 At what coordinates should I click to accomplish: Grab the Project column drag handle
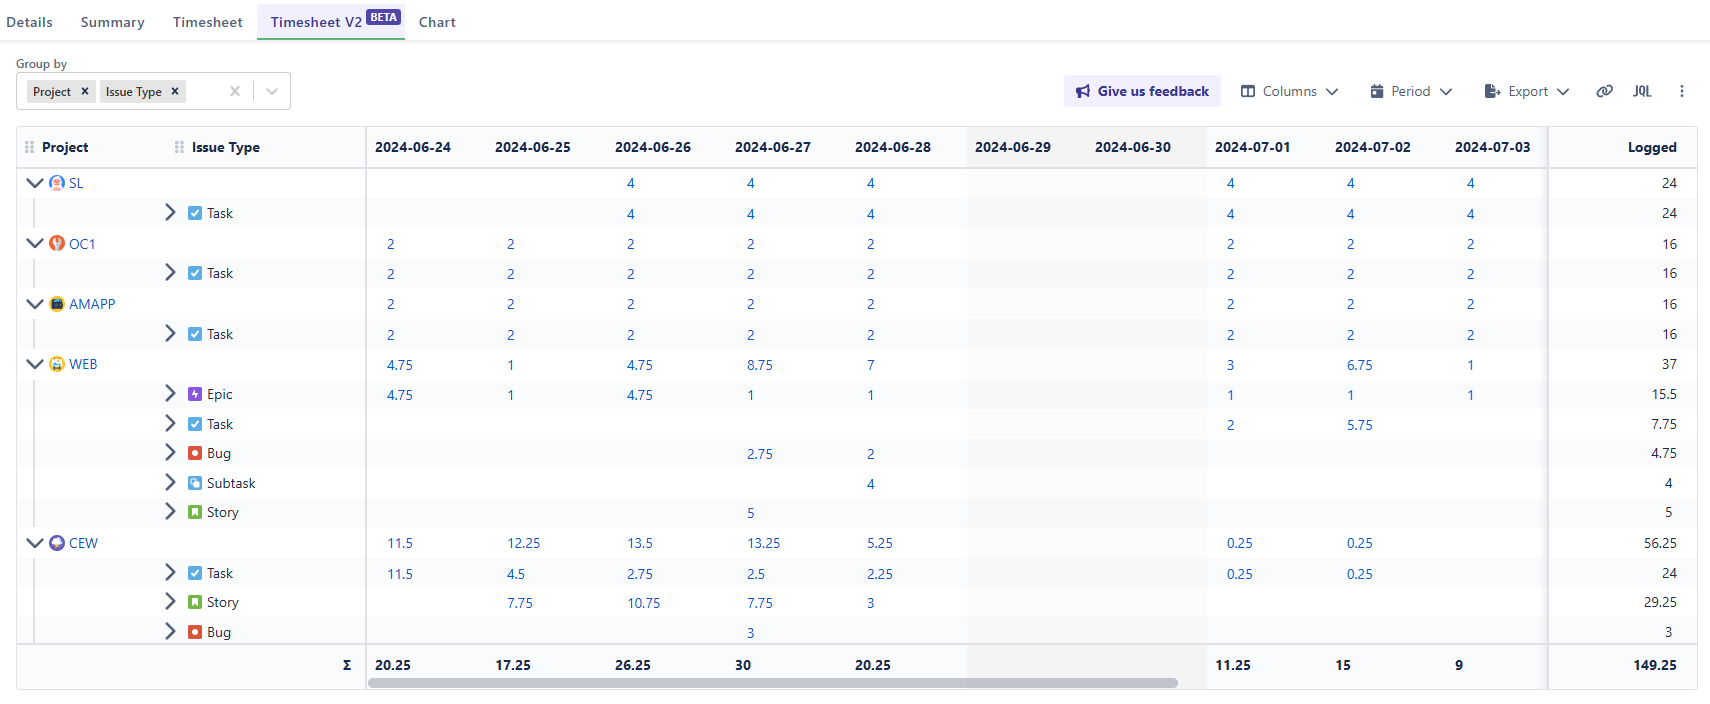click(x=29, y=147)
